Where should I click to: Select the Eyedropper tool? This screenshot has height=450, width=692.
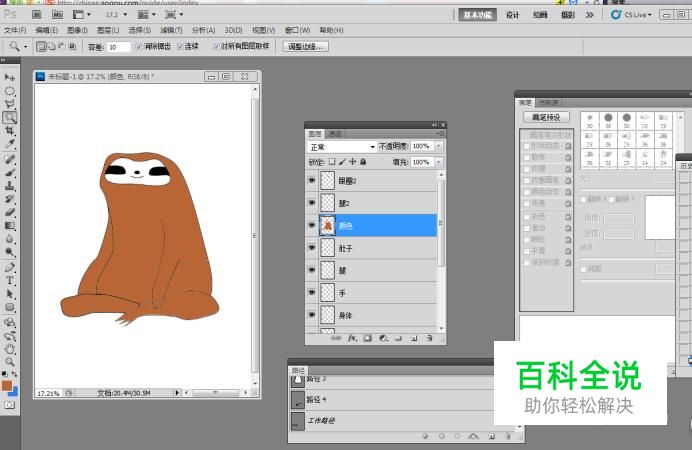10,144
